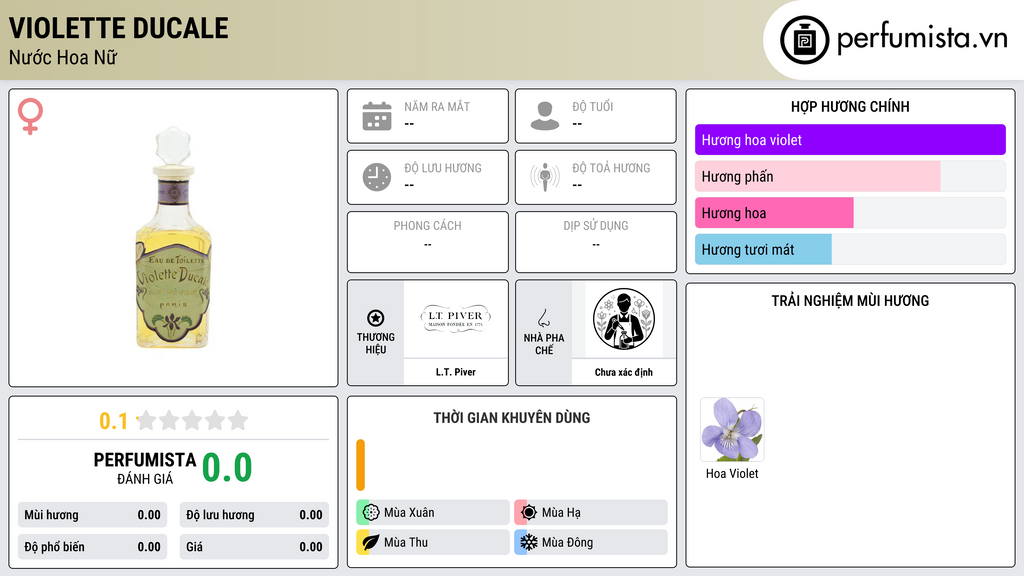Click the Hương tươi mát blue bar
This screenshot has height=576, width=1024.
(x=763, y=249)
